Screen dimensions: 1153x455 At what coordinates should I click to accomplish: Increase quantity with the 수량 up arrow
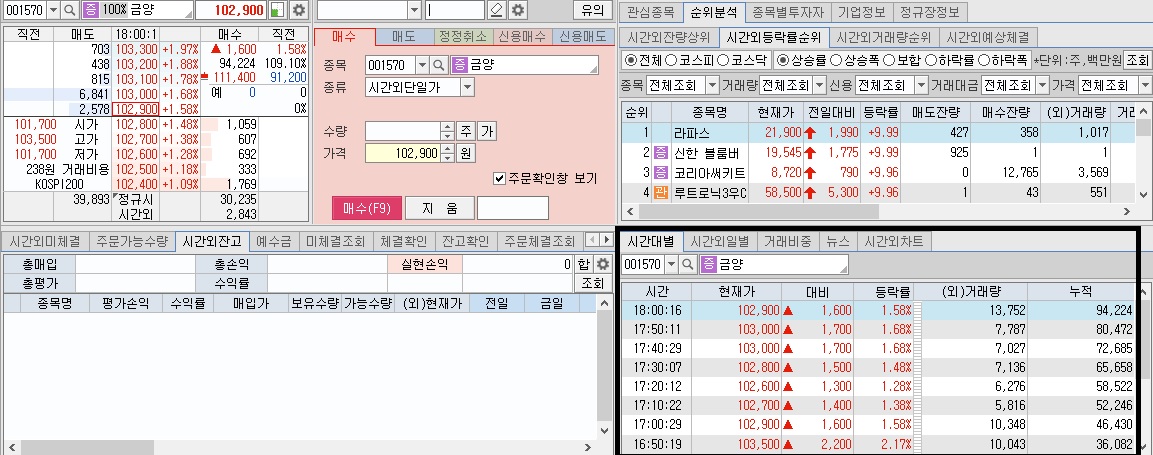pos(447,127)
